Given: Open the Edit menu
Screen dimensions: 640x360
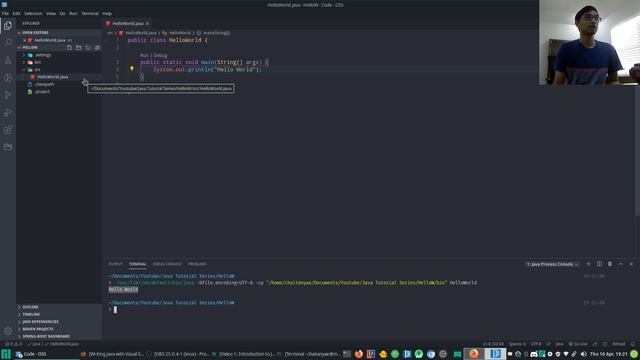Looking at the screenshot, I should [x=16, y=13].
